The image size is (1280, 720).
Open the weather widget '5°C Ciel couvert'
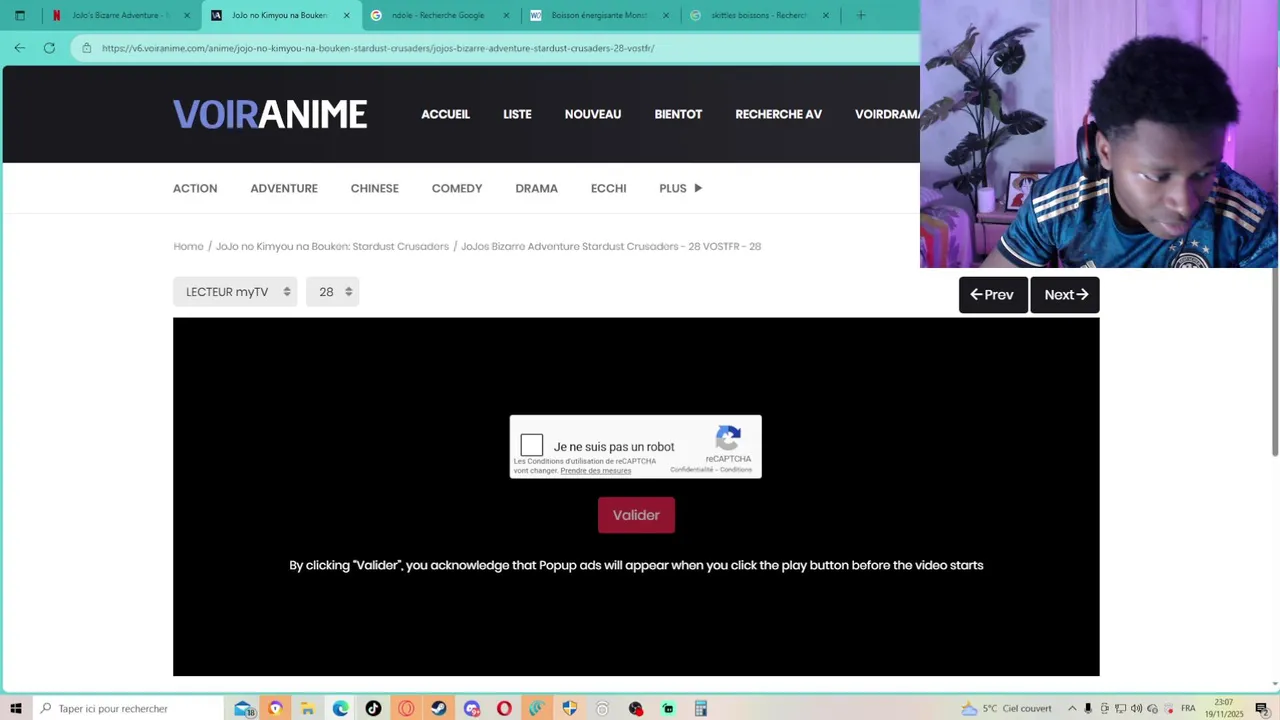[1006, 708]
